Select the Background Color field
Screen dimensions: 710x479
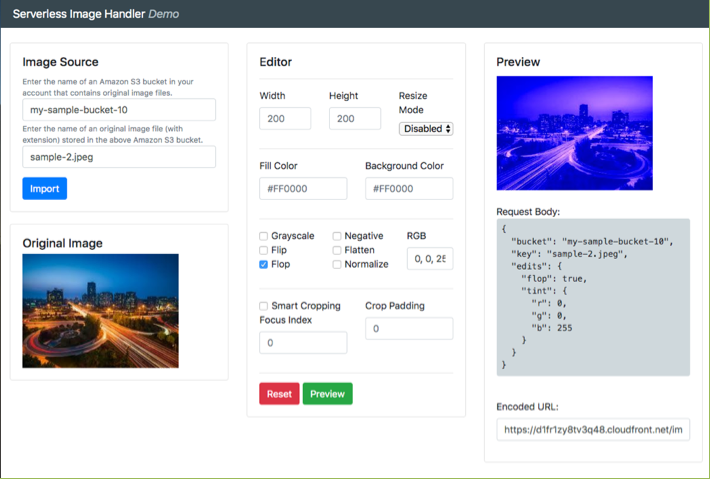[x=408, y=189]
